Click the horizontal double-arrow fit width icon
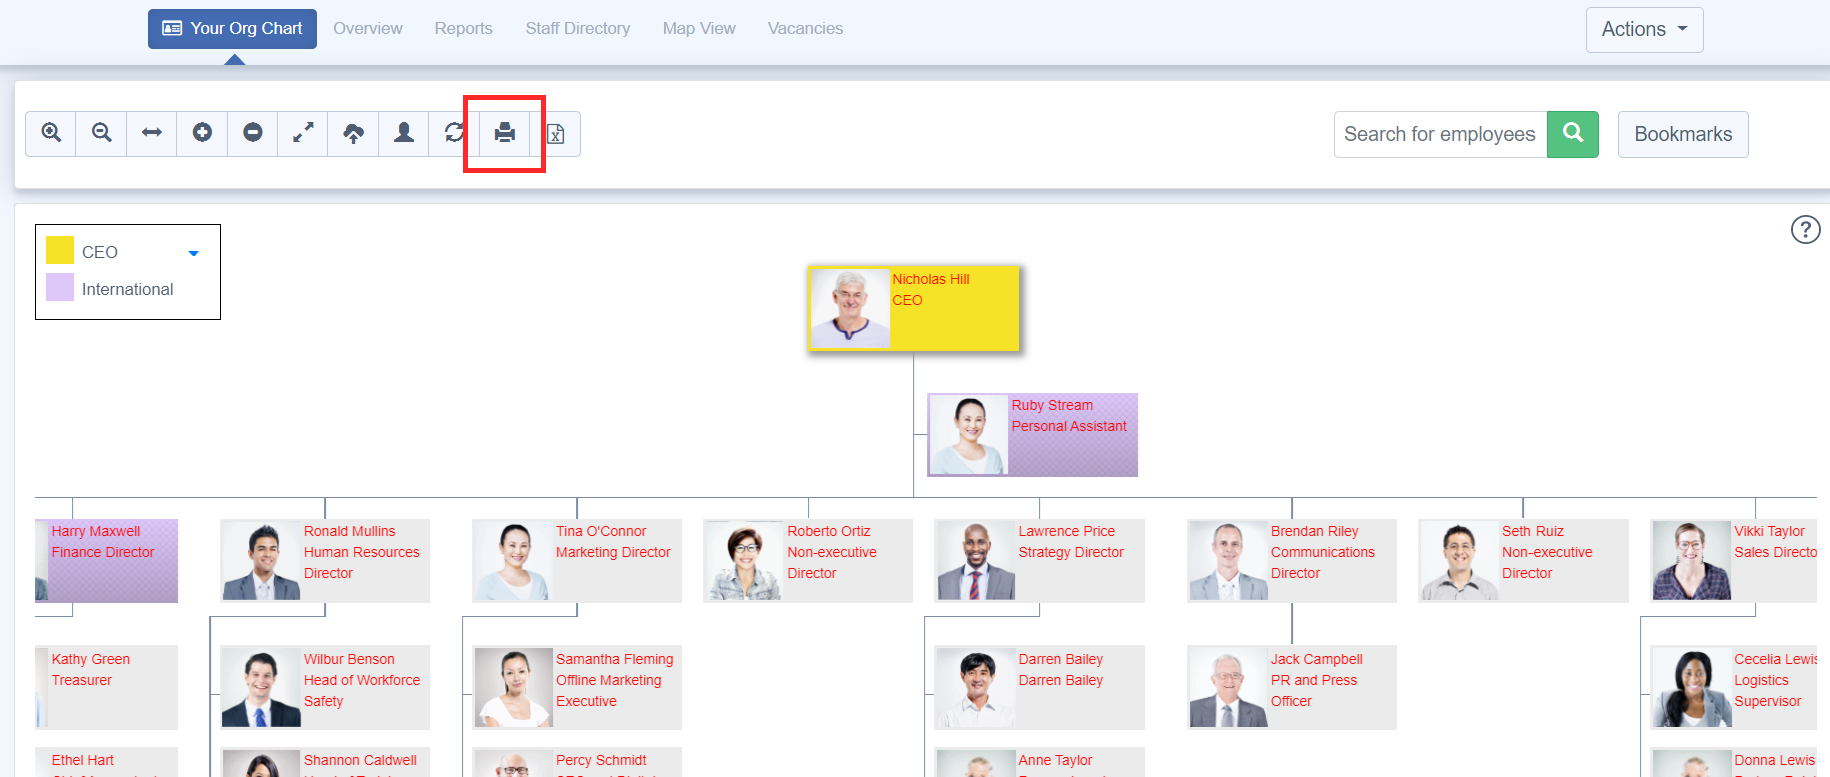1830x777 pixels. pos(152,133)
